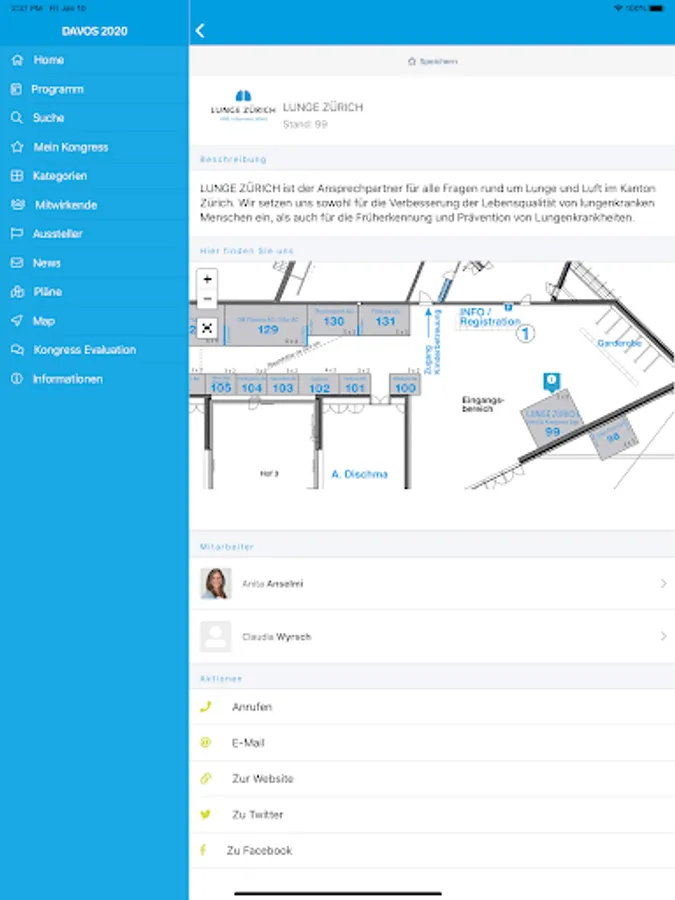675x900 pixels.
Task: Select stand 105 on the map
Action: pos(220,385)
